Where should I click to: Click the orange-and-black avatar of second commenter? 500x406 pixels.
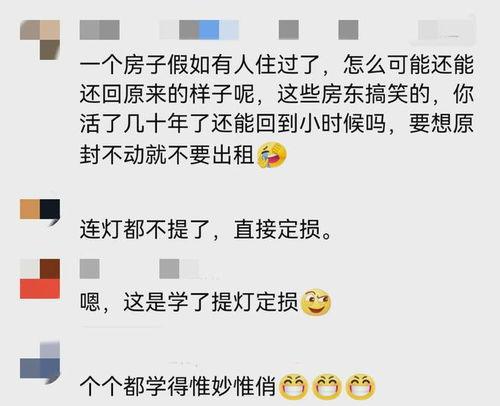click(40, 212)
